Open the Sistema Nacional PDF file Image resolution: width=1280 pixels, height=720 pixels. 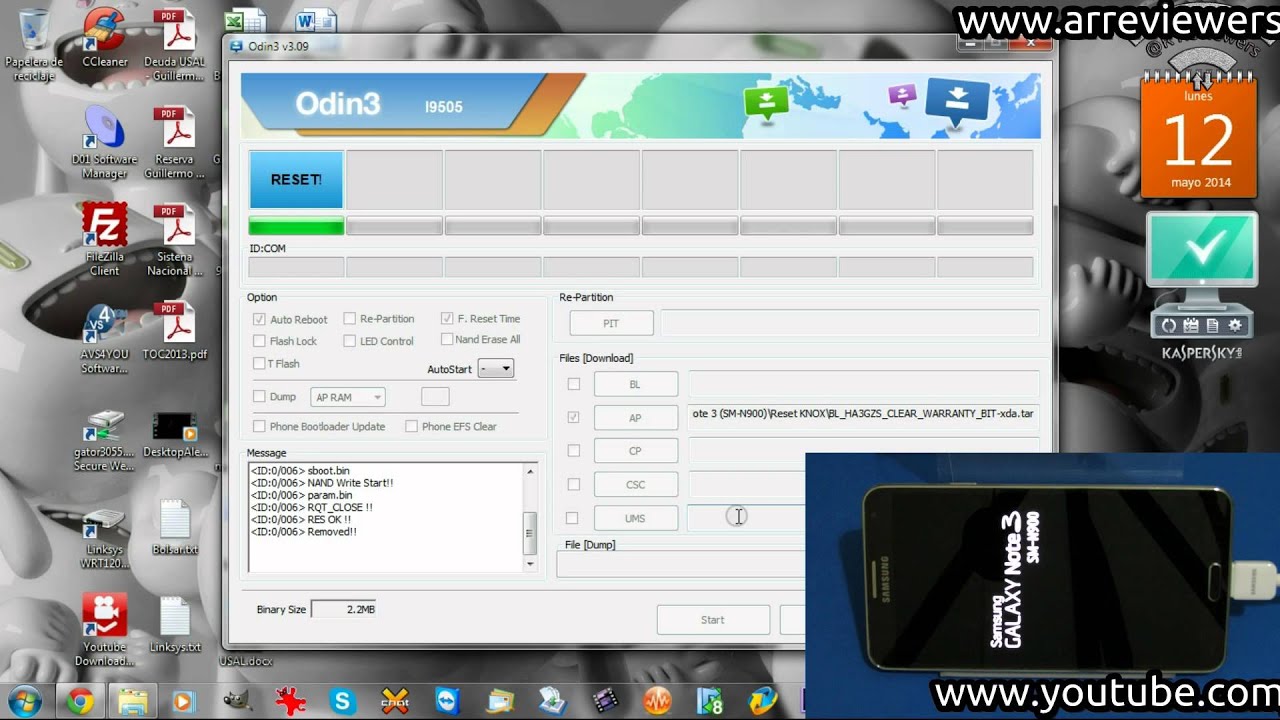[174, 240]
